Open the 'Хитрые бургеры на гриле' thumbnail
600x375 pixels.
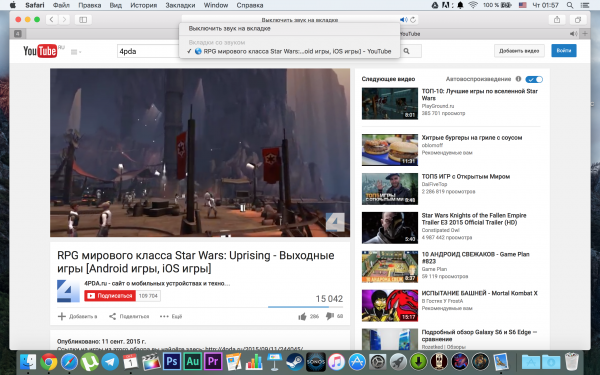(x=390, y=150)
